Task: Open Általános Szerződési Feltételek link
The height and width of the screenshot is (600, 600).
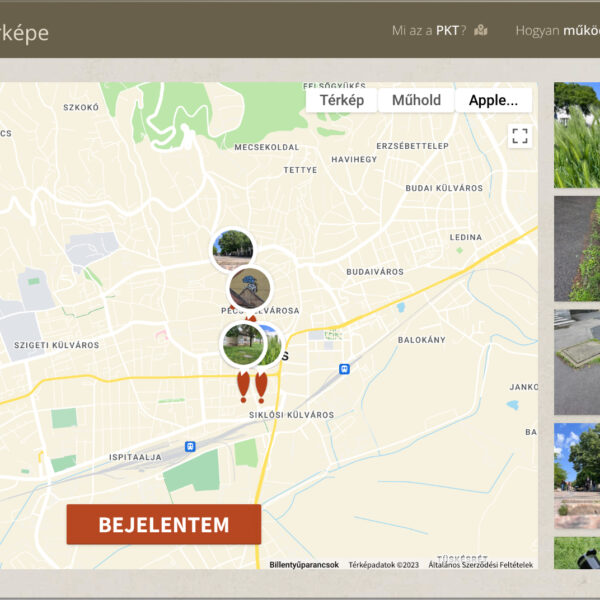Action: coord(481,565)
